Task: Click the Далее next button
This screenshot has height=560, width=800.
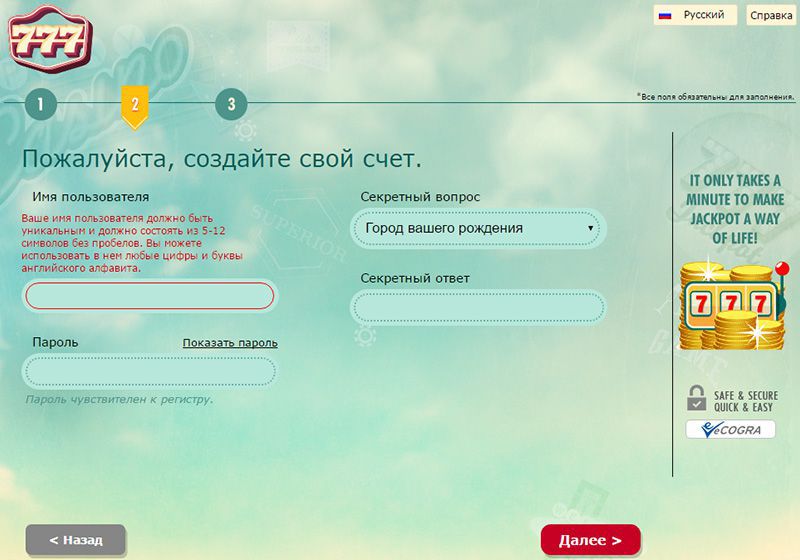Action: pos(590,540)
